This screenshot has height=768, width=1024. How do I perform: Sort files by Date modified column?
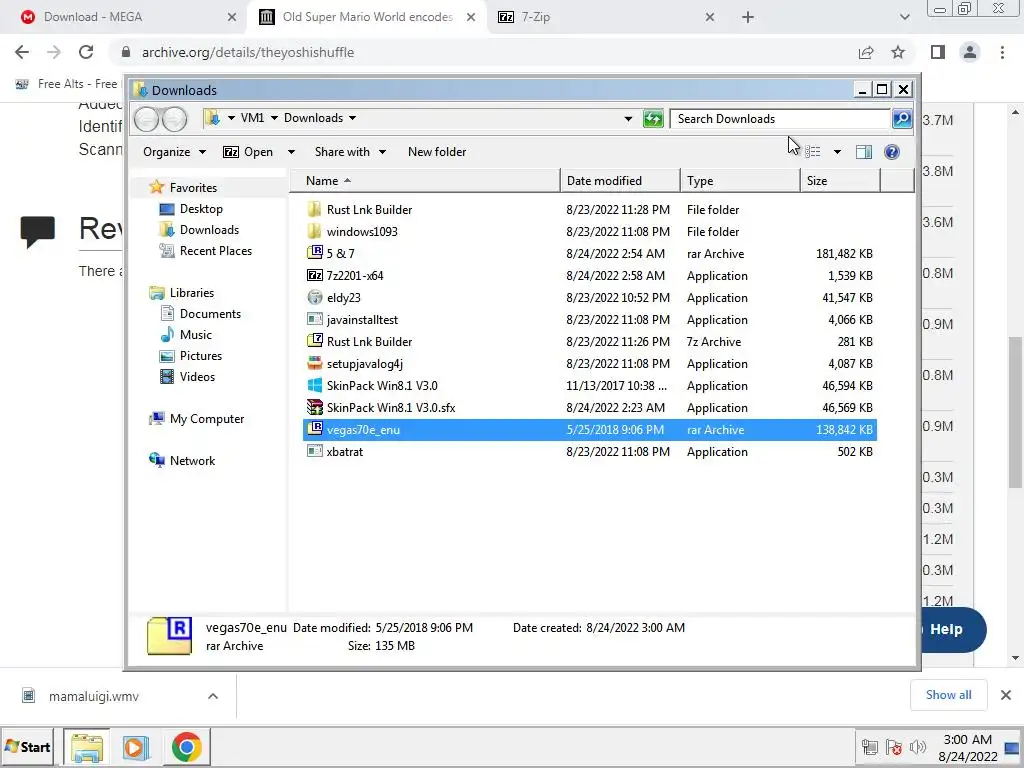point(620,180)
